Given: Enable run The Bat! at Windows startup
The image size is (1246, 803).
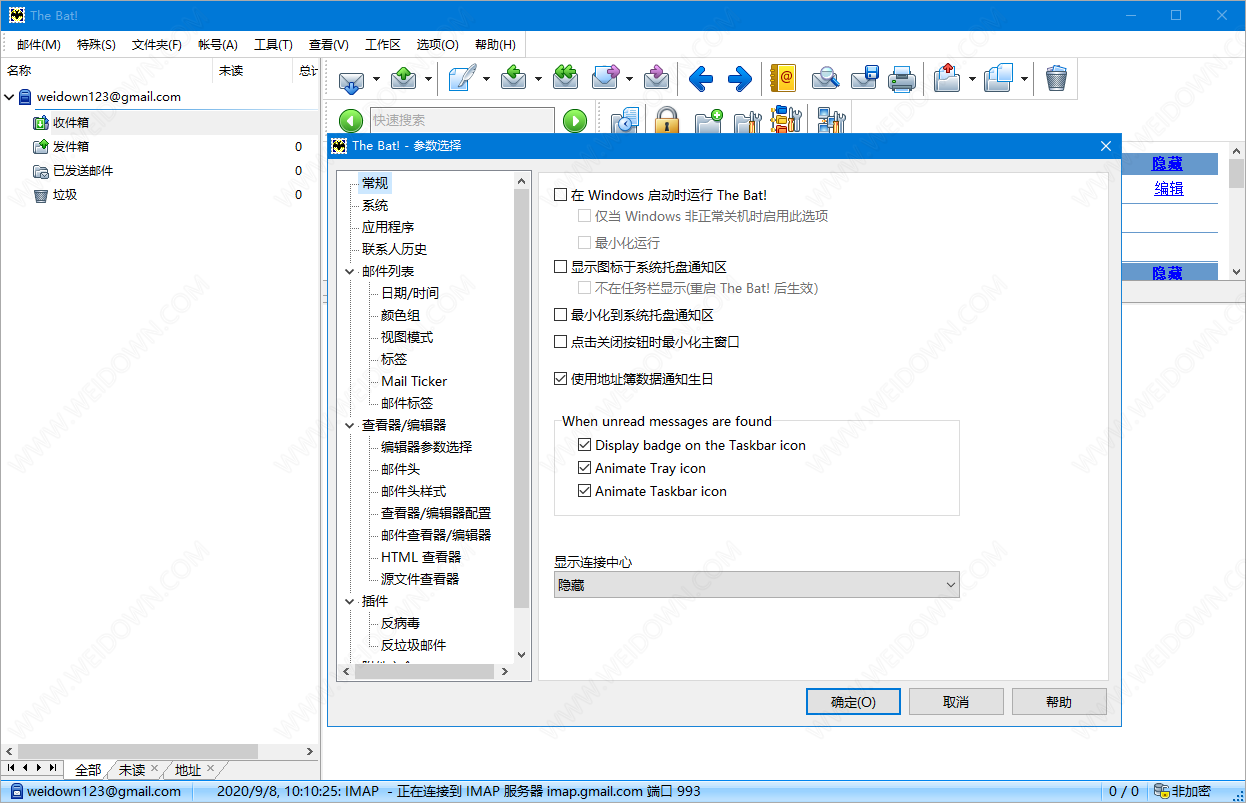Looking at the screenshot, I should pos(561,195).
